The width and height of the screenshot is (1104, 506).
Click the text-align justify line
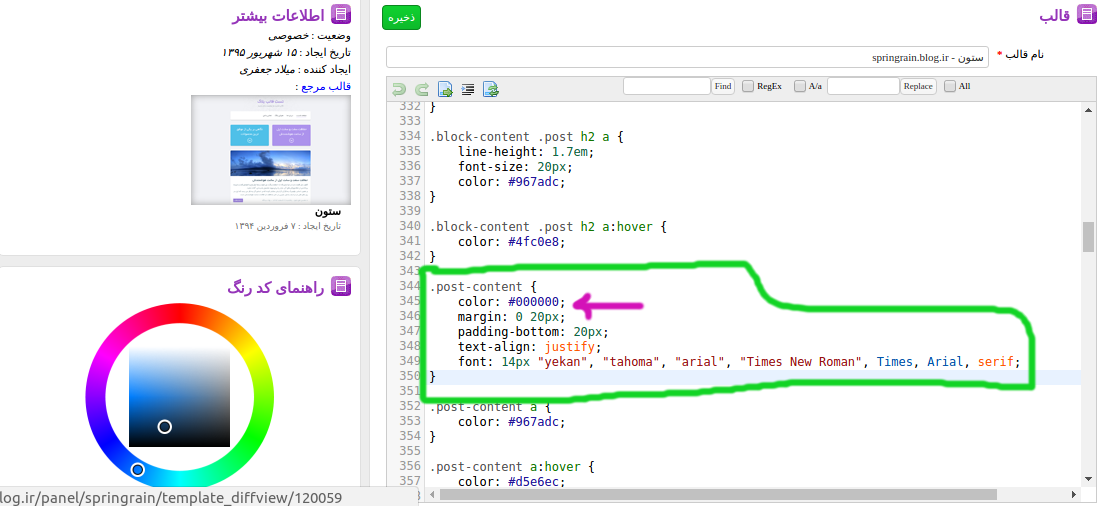pyautogui.click(x=529, y=347)
